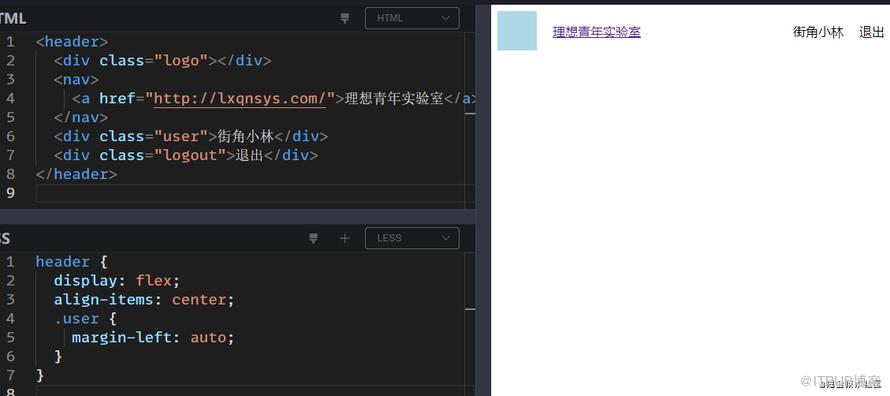Image resolution: width=890 pixels, height=396 pixels.
Task: Click 'header {' selector on LESS line 1
Action: click(72, 262)
